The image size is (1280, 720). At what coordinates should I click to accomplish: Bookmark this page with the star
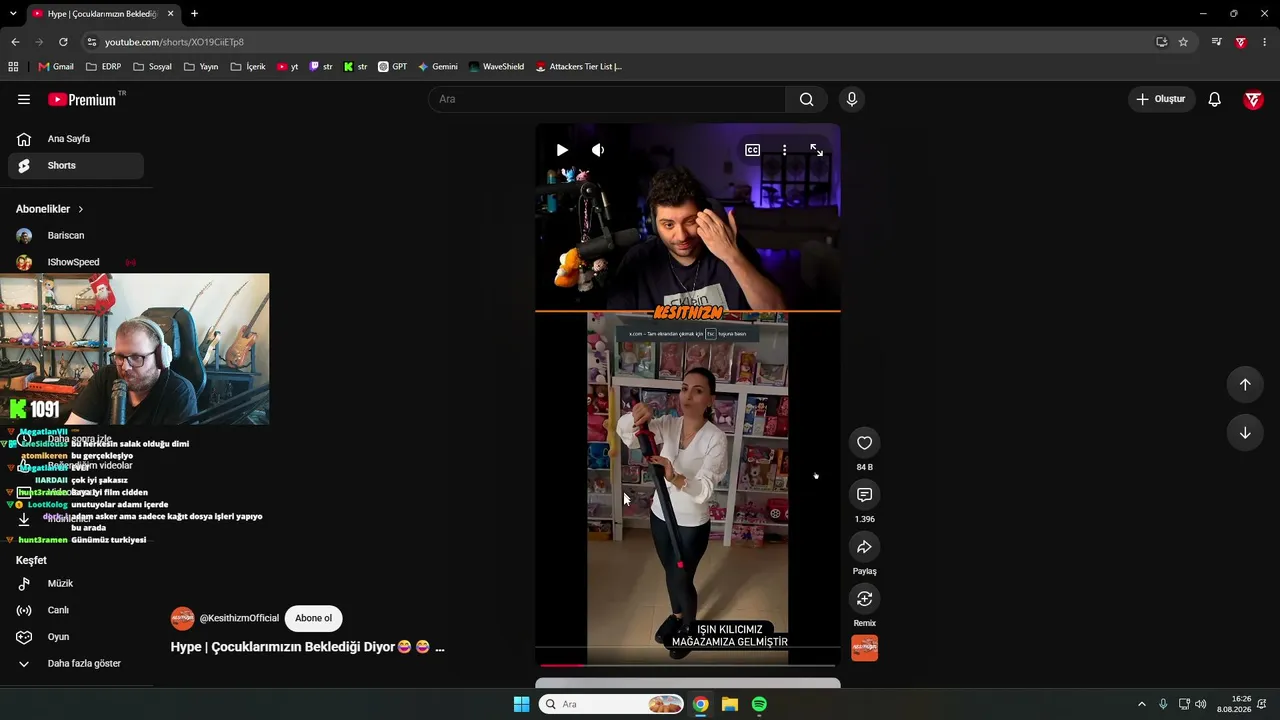(x=1183, y=42)
